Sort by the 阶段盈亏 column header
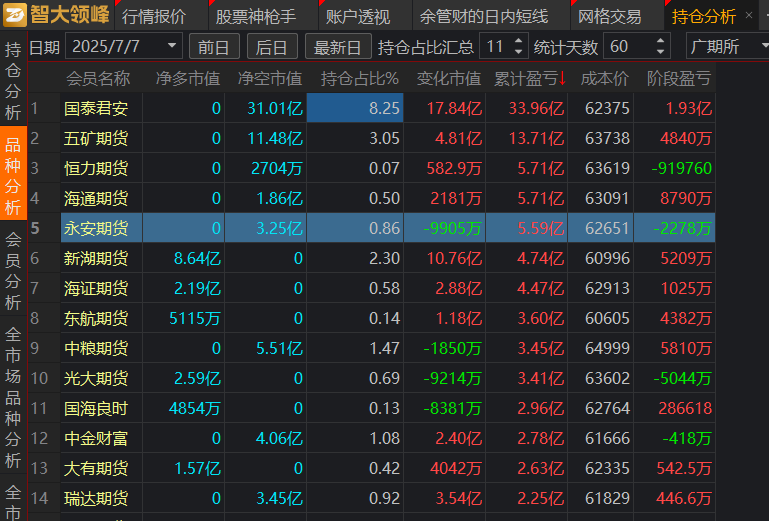Screen dimensions: 769x521 [679, 78]
